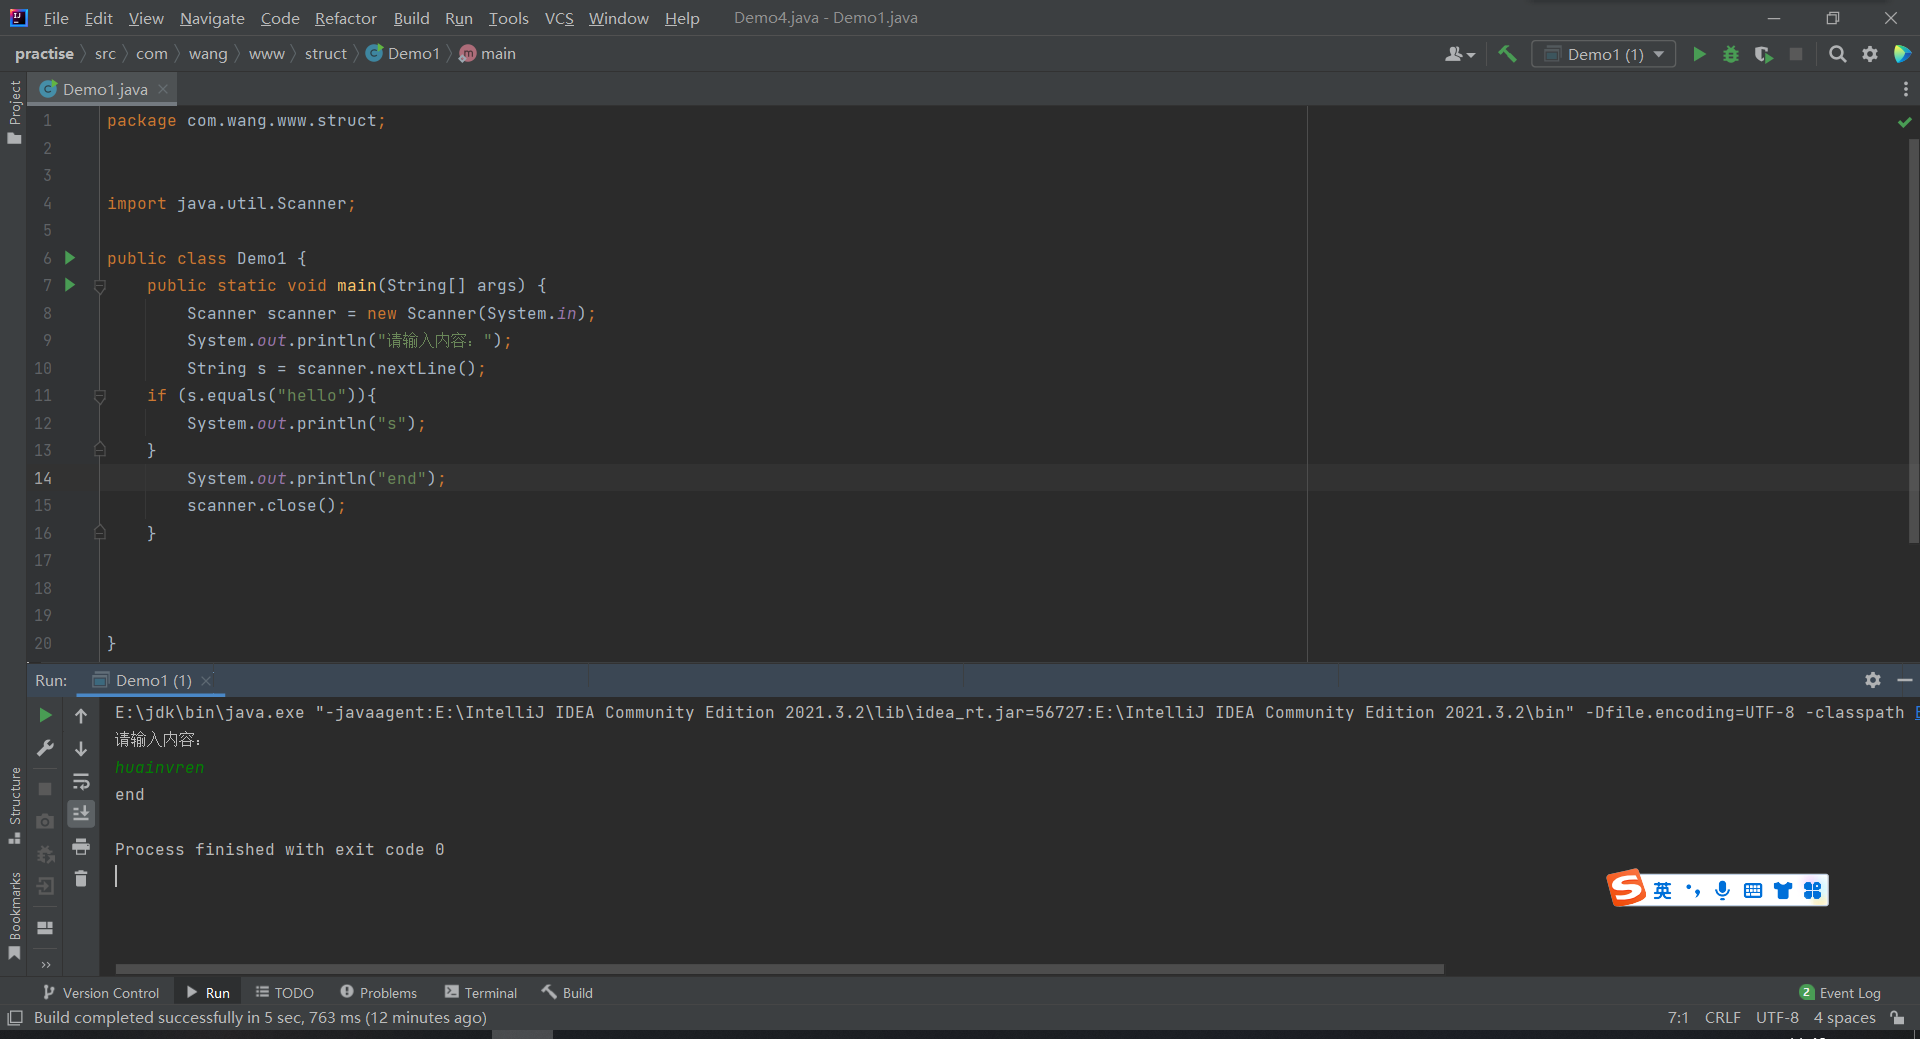Open Sogou skin shirt icon
The height and width of the screenshot is (1039, 1920).
(x=1783, y=890)
